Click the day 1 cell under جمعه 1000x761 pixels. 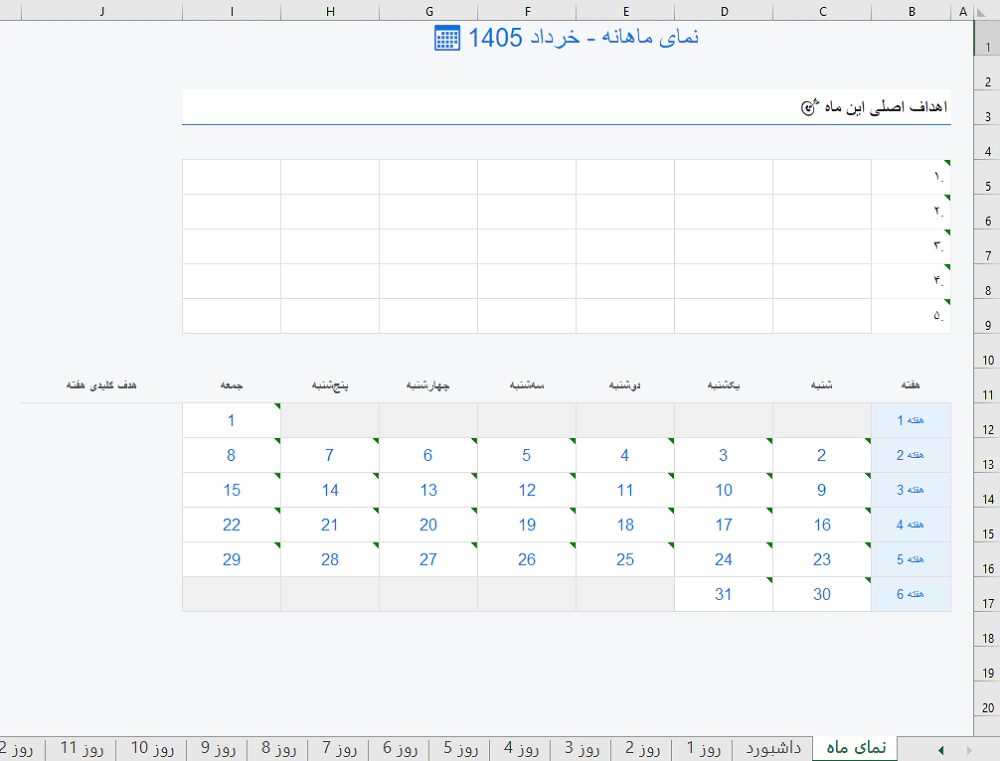231,420
